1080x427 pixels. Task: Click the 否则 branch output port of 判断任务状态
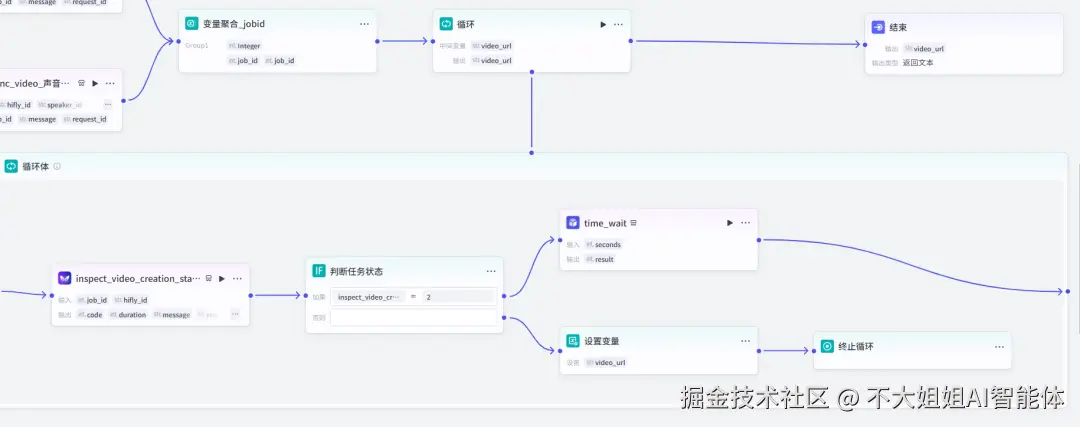tap(504, 317)
